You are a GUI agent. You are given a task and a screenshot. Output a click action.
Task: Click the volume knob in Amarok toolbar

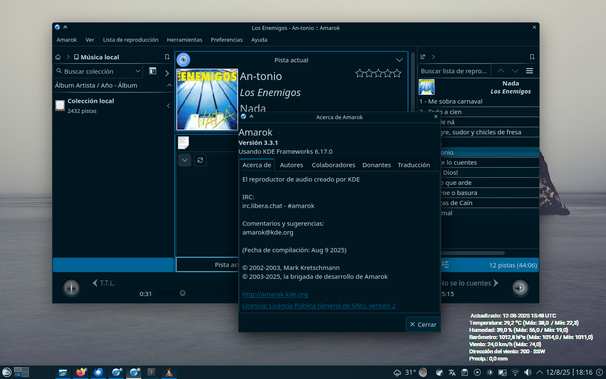pyautogui.click(x=520, y=287)
